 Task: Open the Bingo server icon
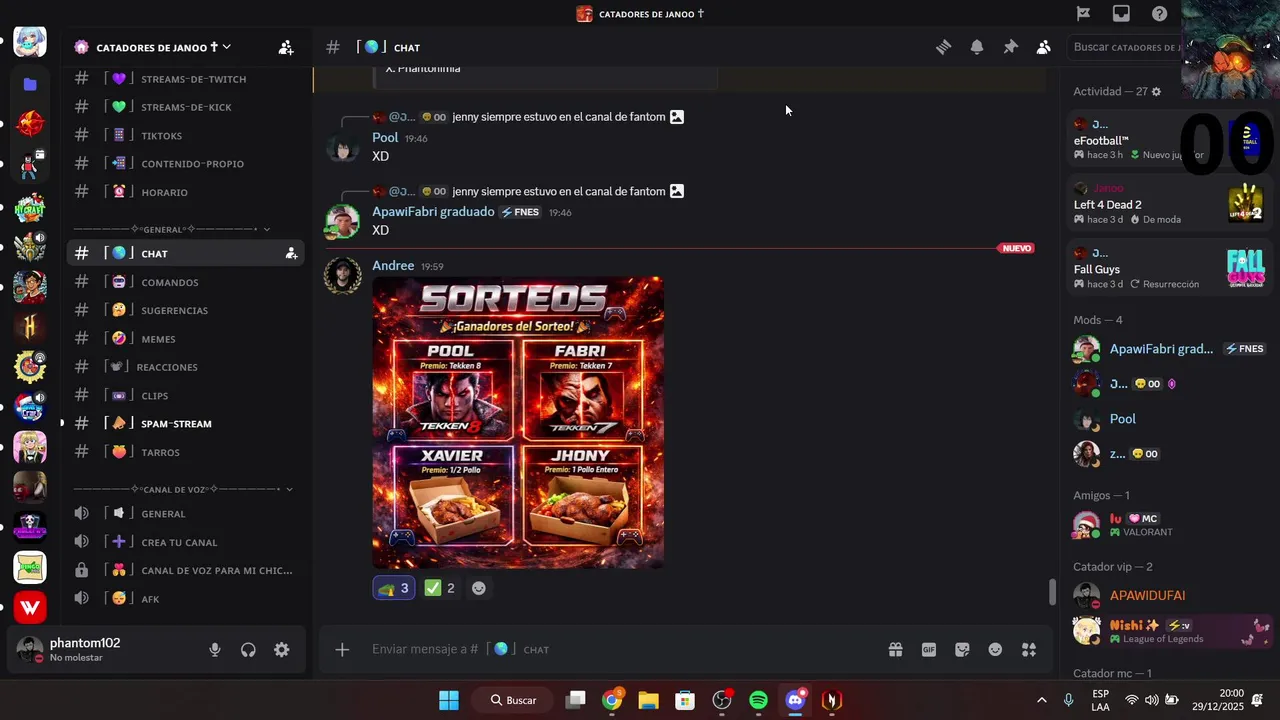(x=30, y=568)
